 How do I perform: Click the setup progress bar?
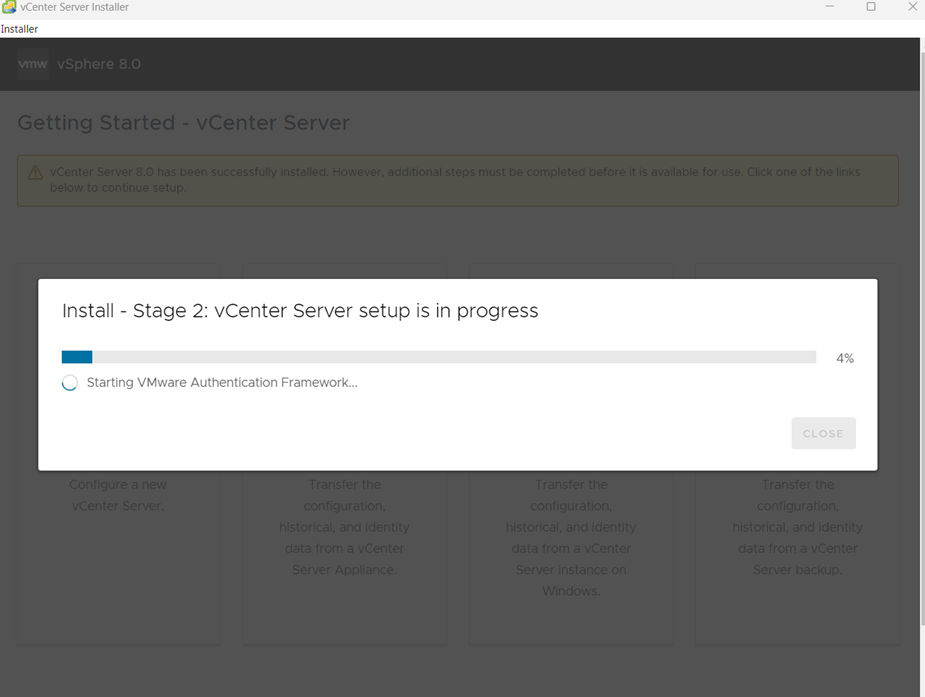(x=438, y=357)
